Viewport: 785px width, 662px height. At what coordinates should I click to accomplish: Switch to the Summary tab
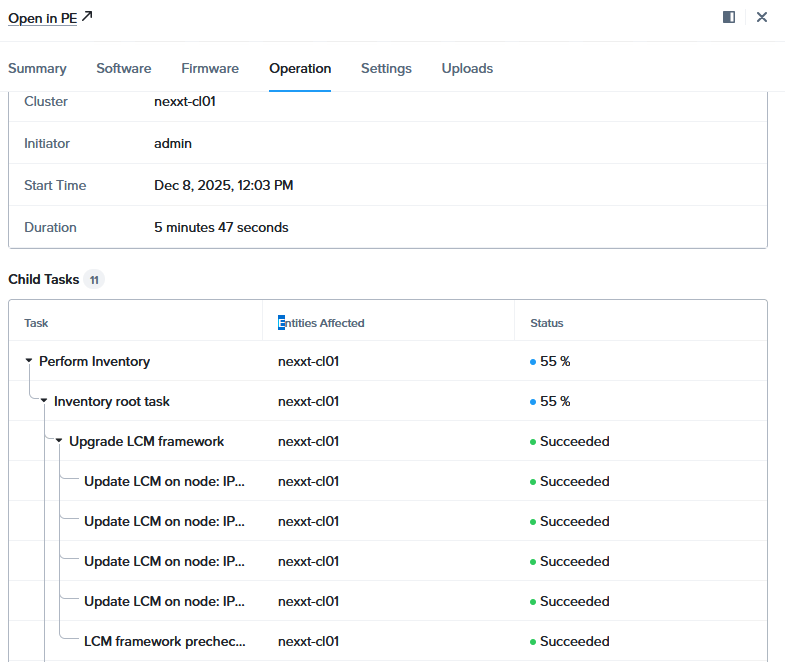pos(37,68)
